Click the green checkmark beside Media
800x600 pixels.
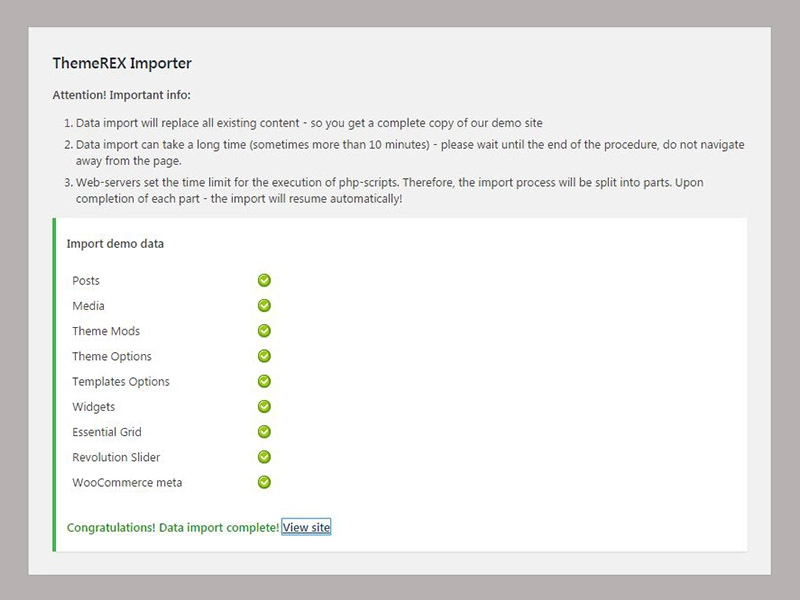pos(264,306)
